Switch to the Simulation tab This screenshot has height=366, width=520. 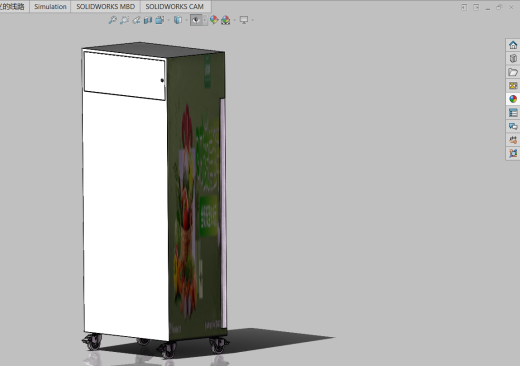[50, 7]
